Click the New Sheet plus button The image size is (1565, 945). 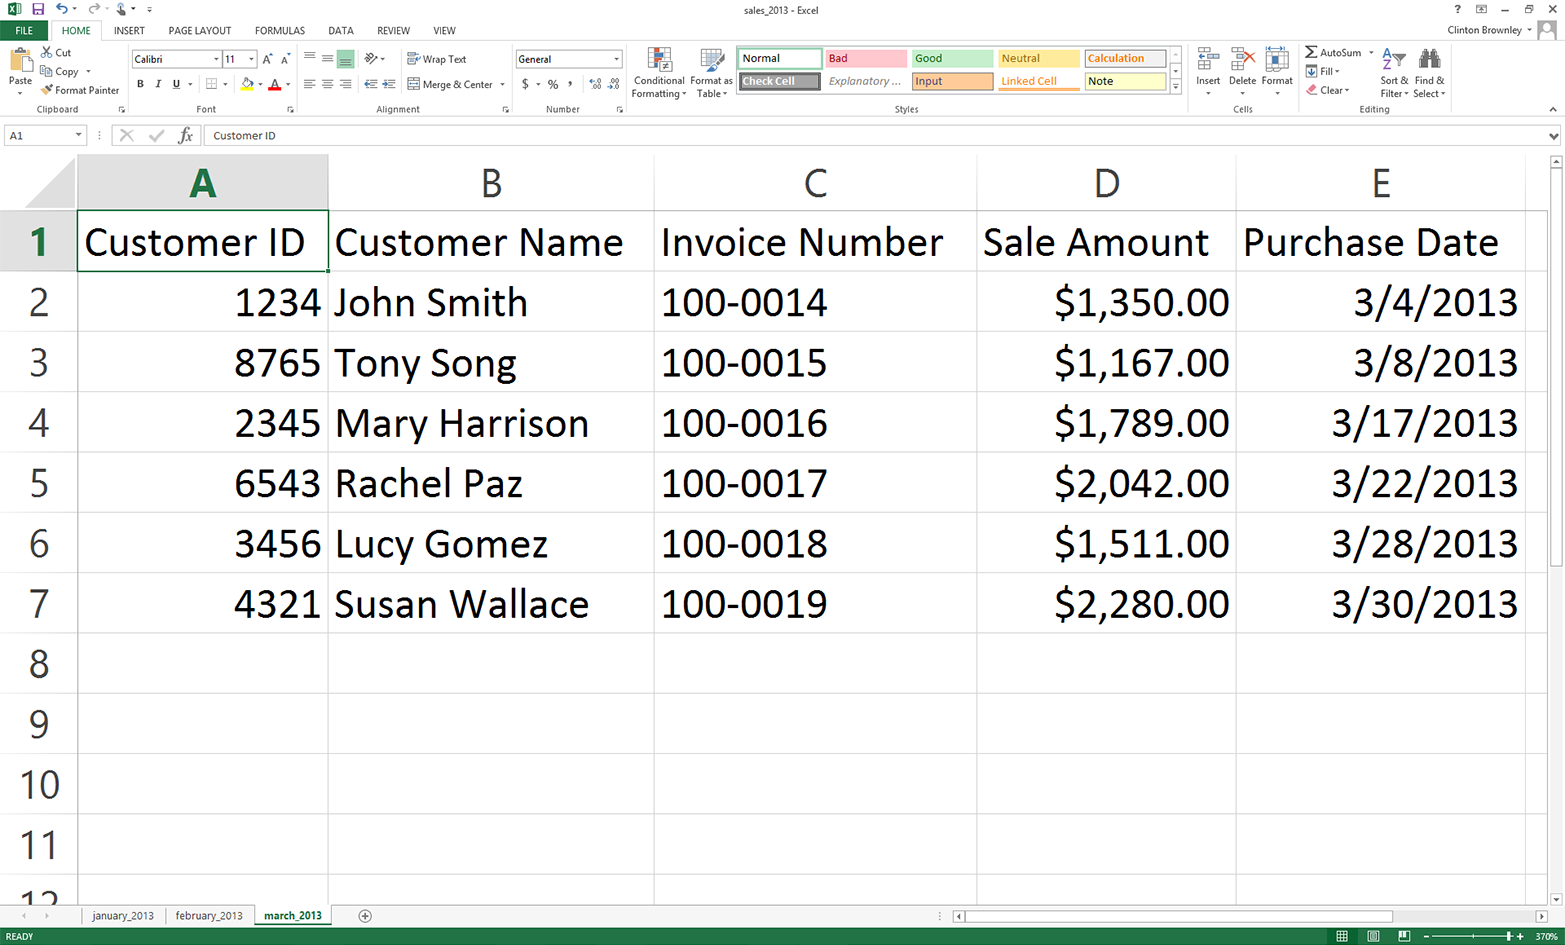point(365,915)
